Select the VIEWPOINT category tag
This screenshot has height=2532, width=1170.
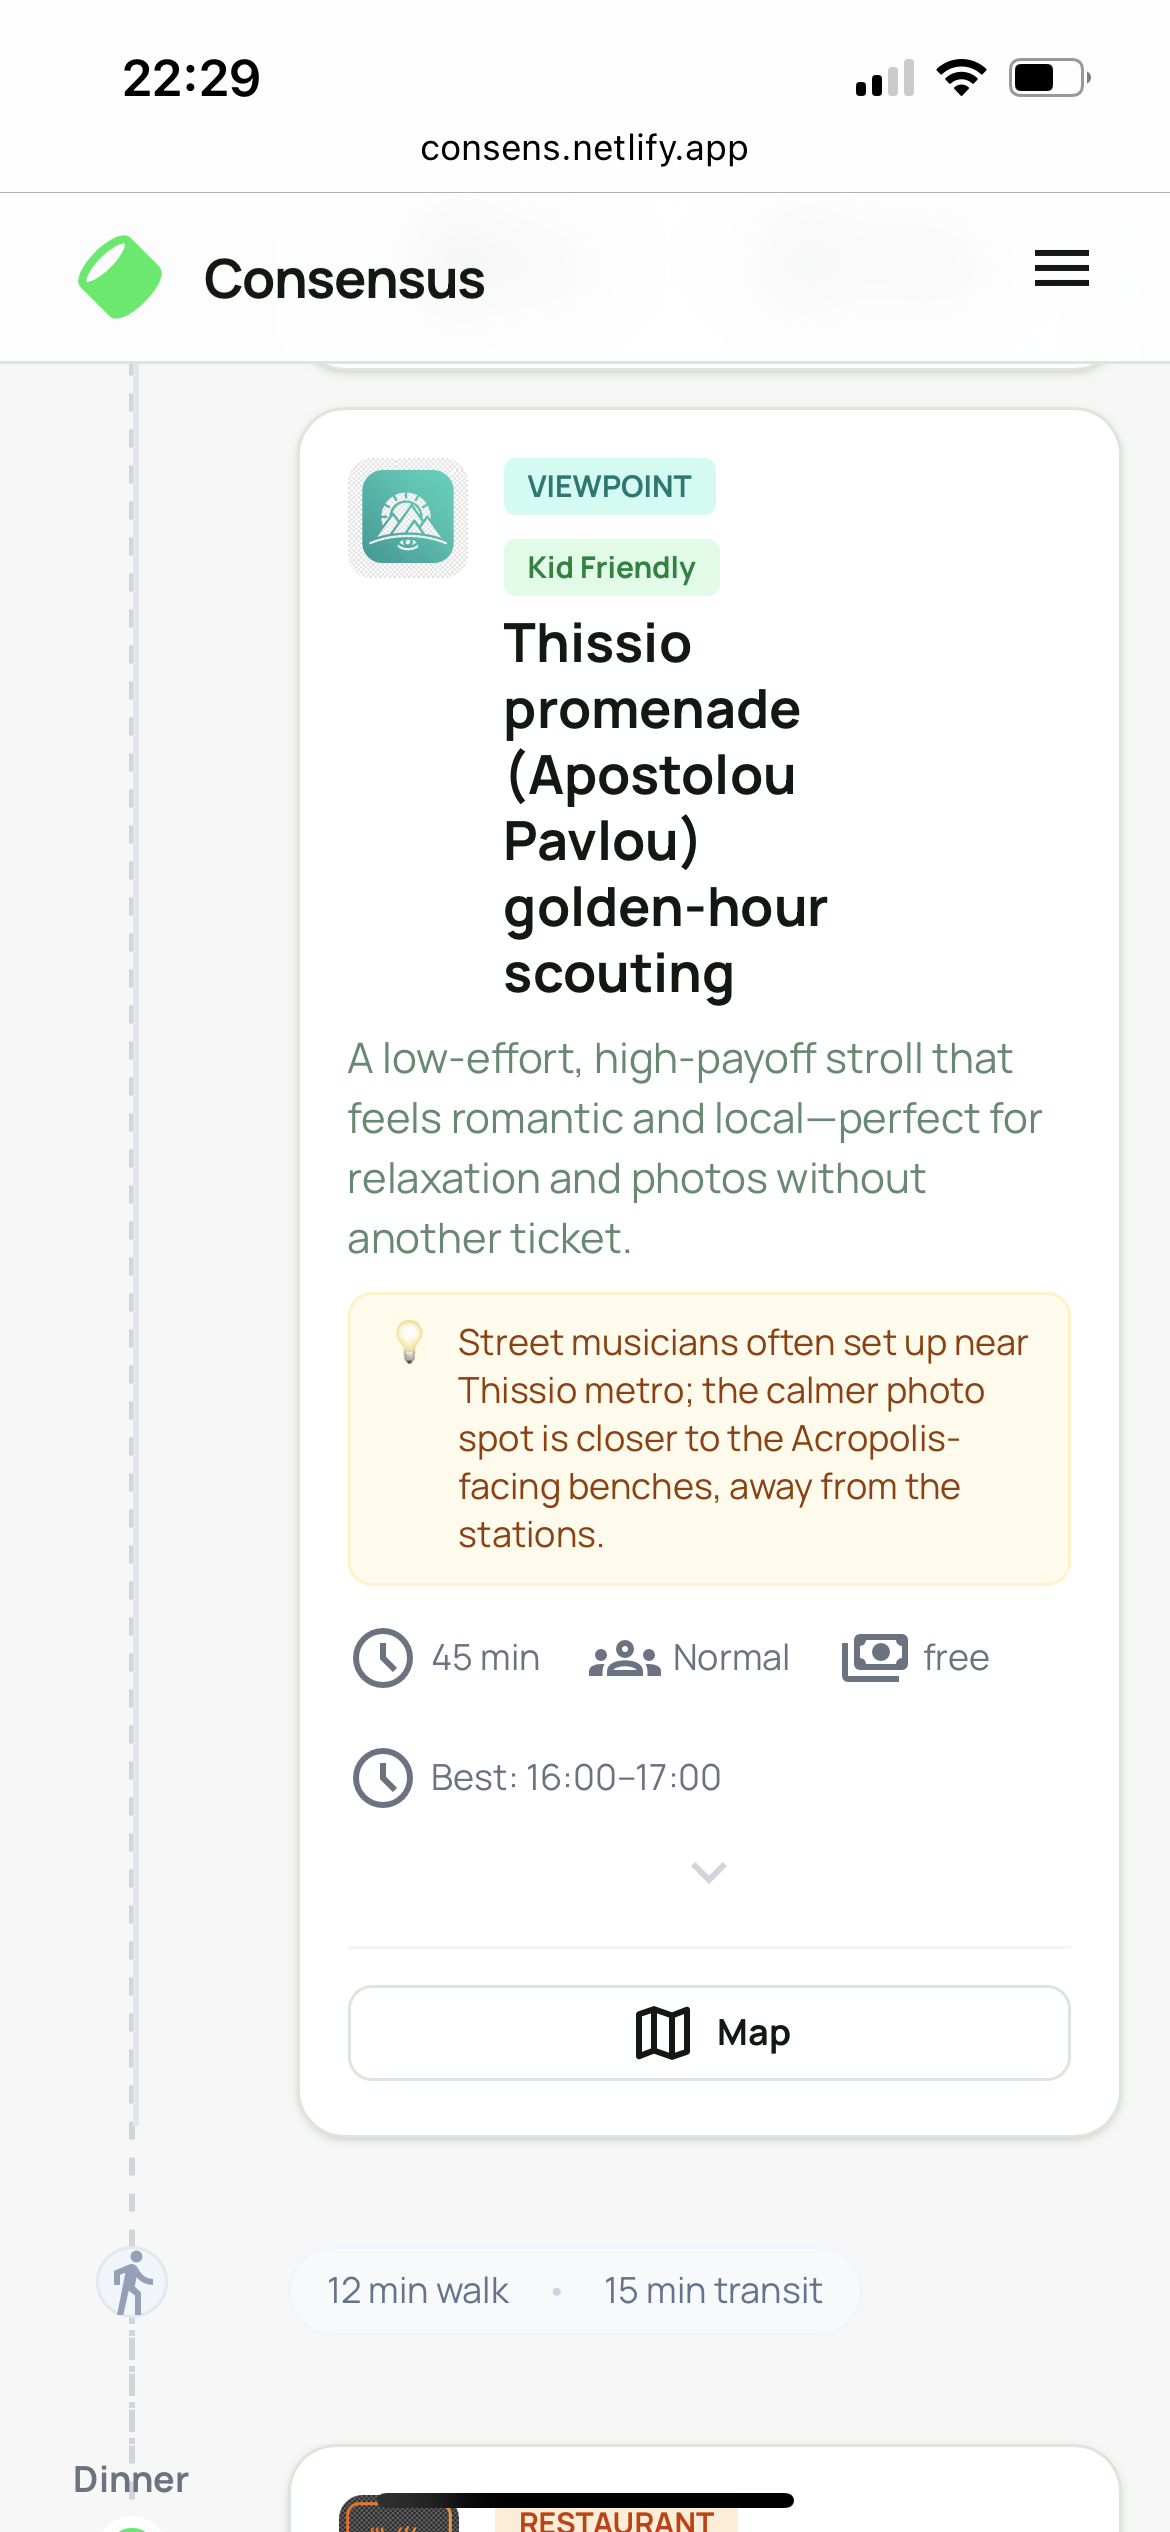609,487
